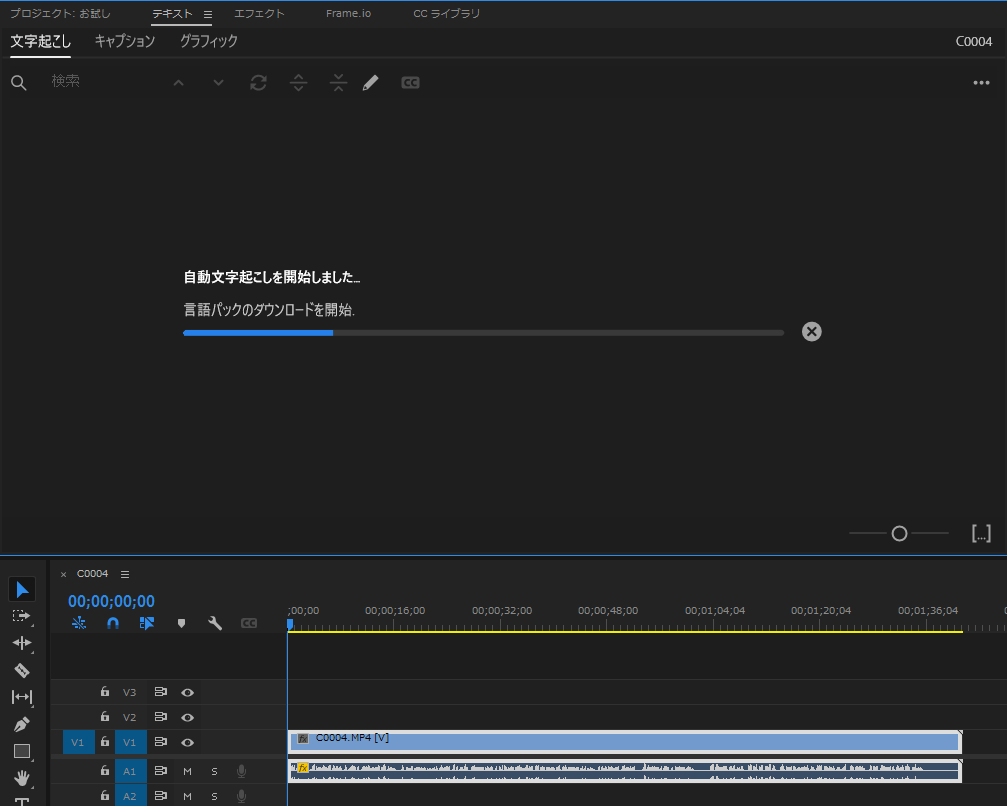
Task: Select the Razor tool in the toolbar
Action: pyautogui.click(x=21, y=670)
